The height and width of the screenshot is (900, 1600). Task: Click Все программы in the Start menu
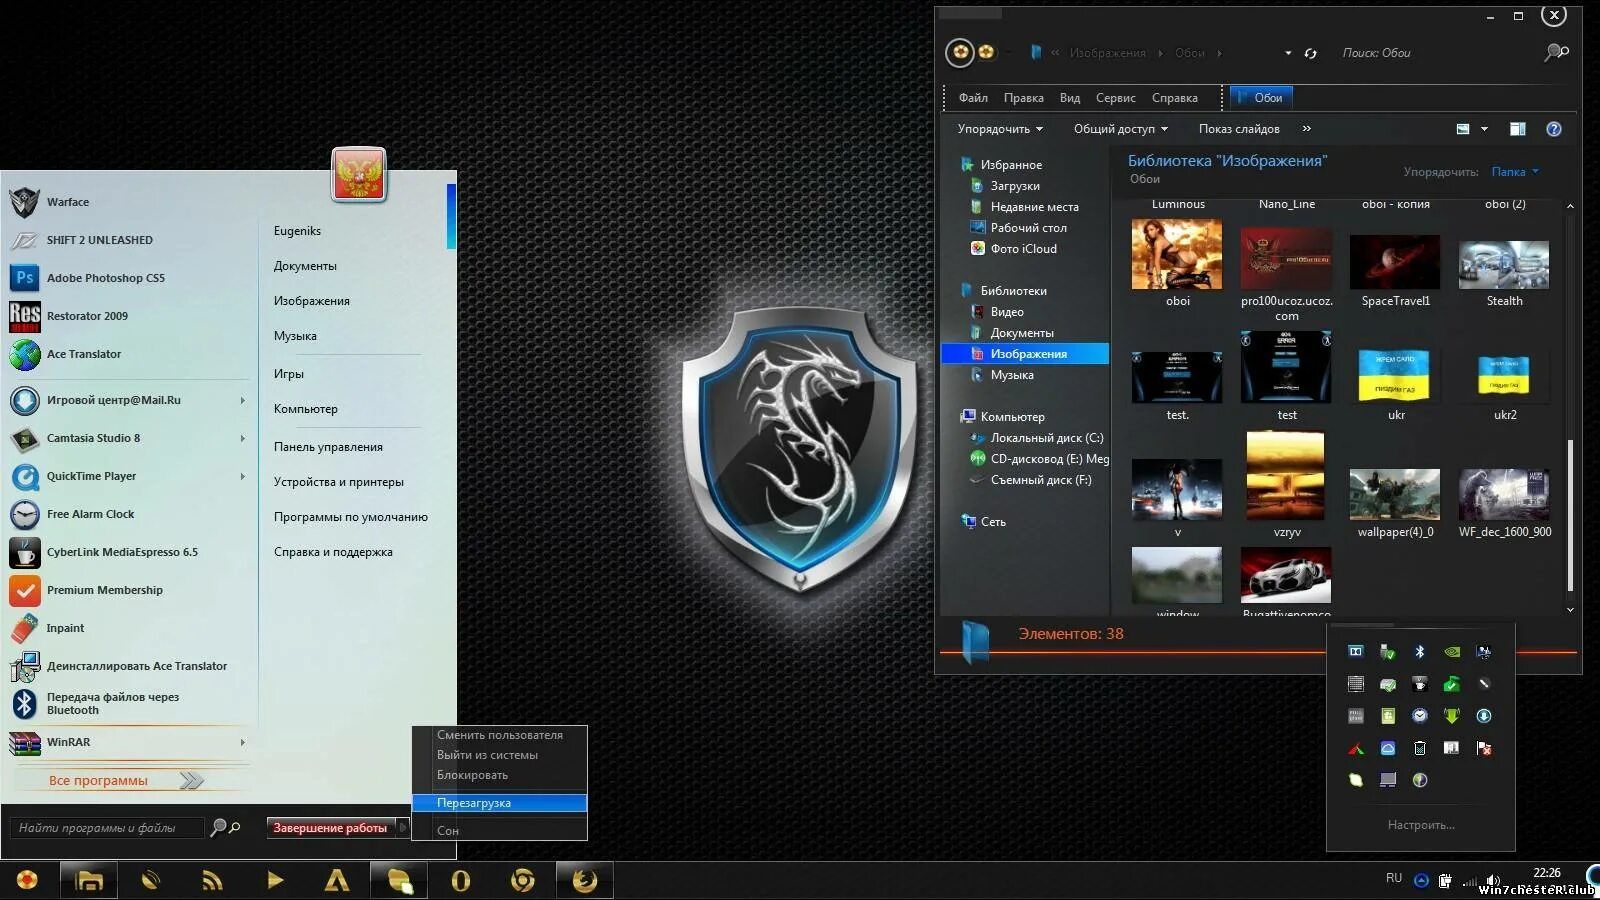98,780
